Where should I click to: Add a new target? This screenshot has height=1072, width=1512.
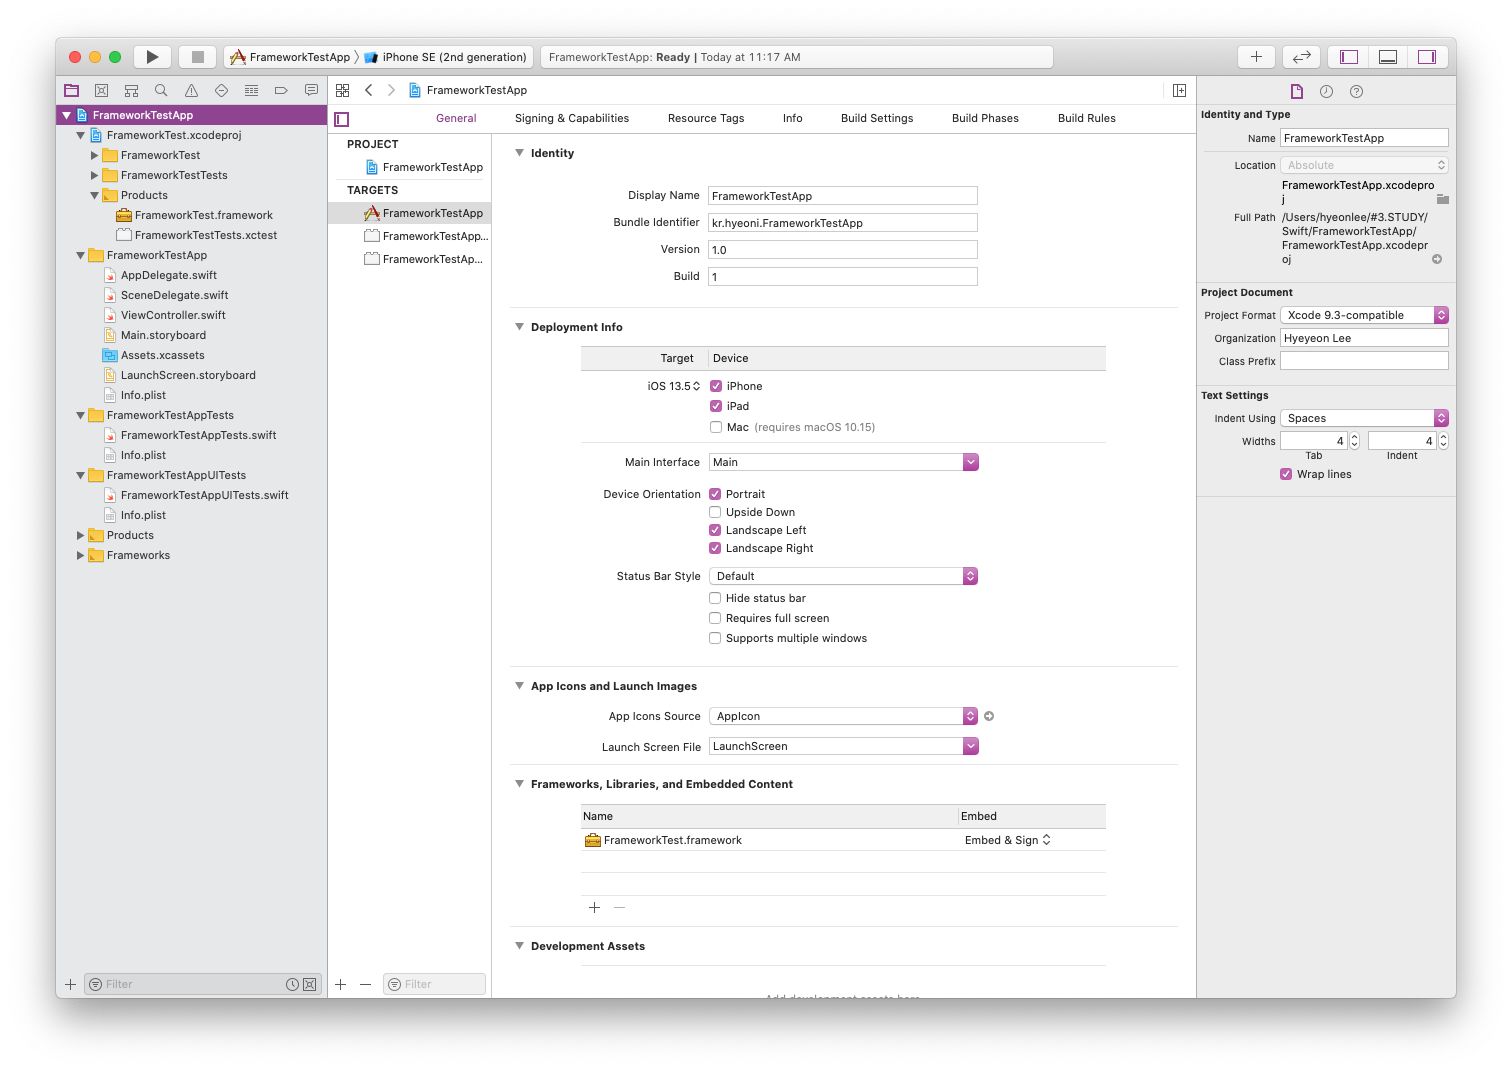340,984
